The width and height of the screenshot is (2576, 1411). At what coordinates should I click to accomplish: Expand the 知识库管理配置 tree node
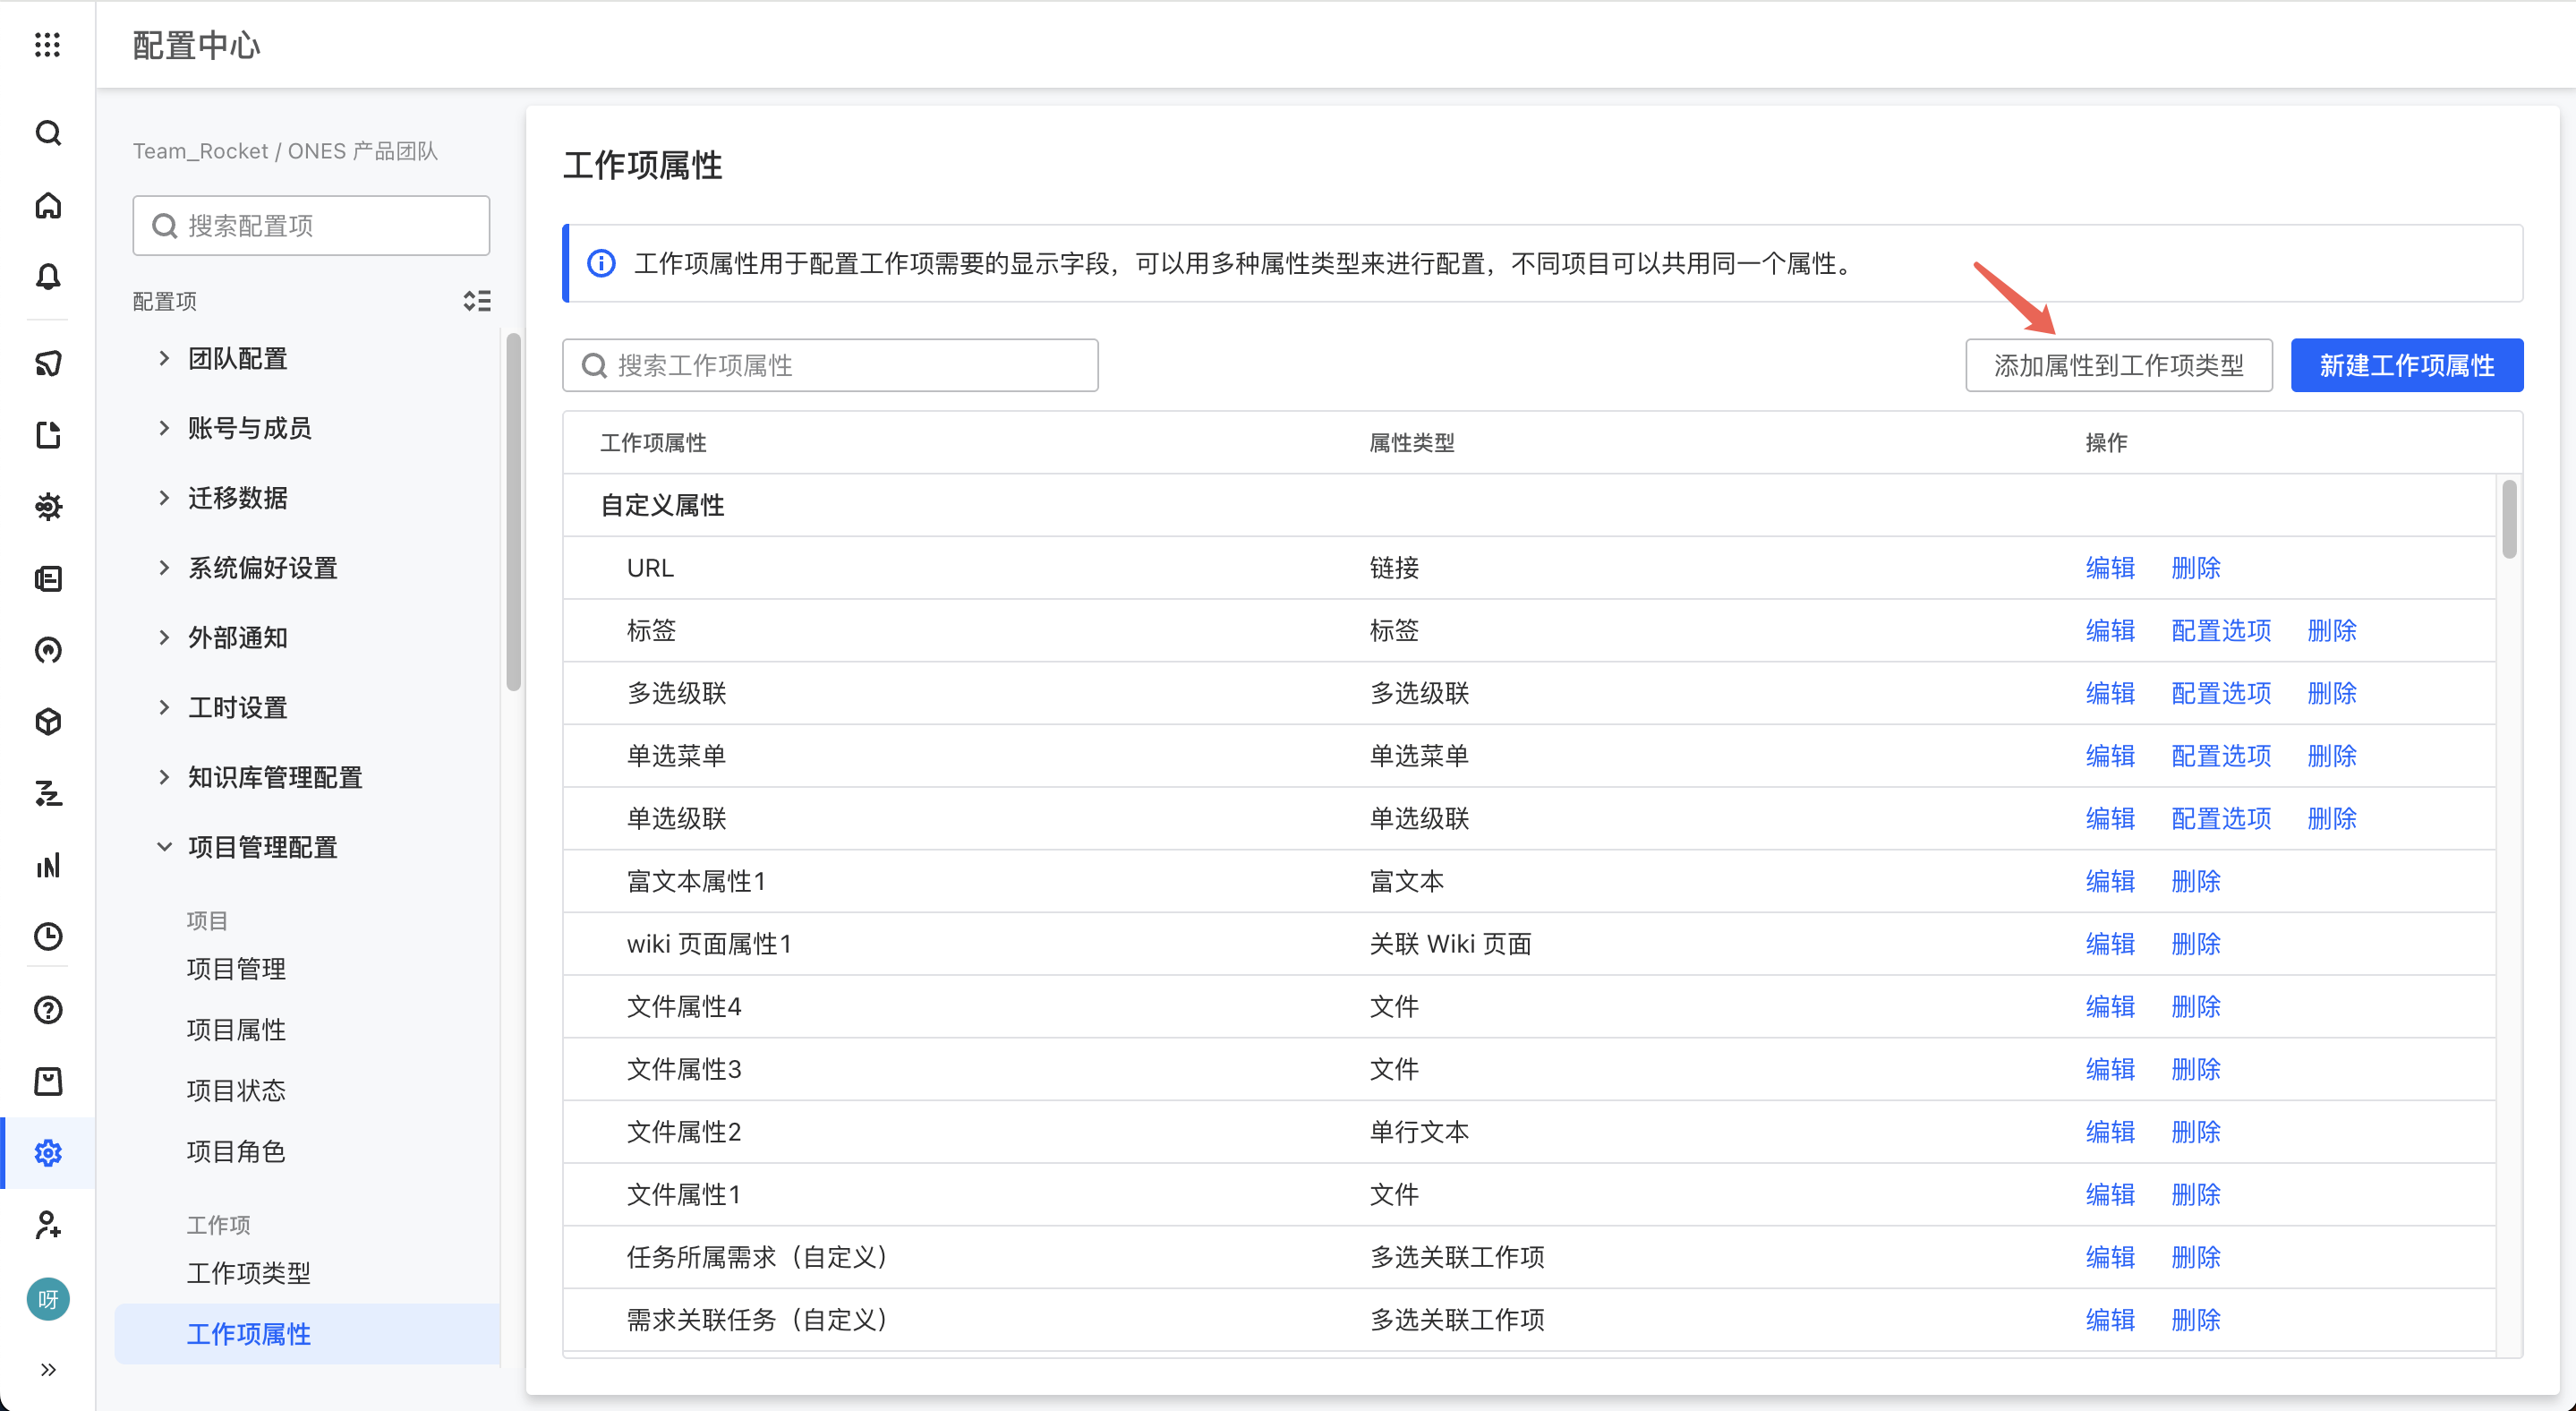(164, 777)
